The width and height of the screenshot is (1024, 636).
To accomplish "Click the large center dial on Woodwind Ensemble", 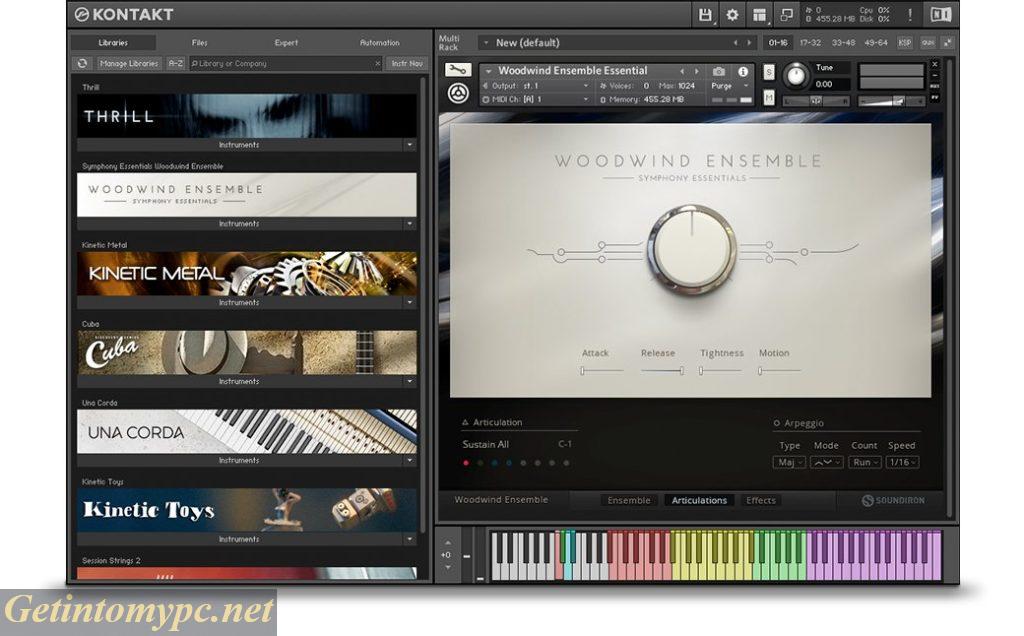I will (692, 249).
